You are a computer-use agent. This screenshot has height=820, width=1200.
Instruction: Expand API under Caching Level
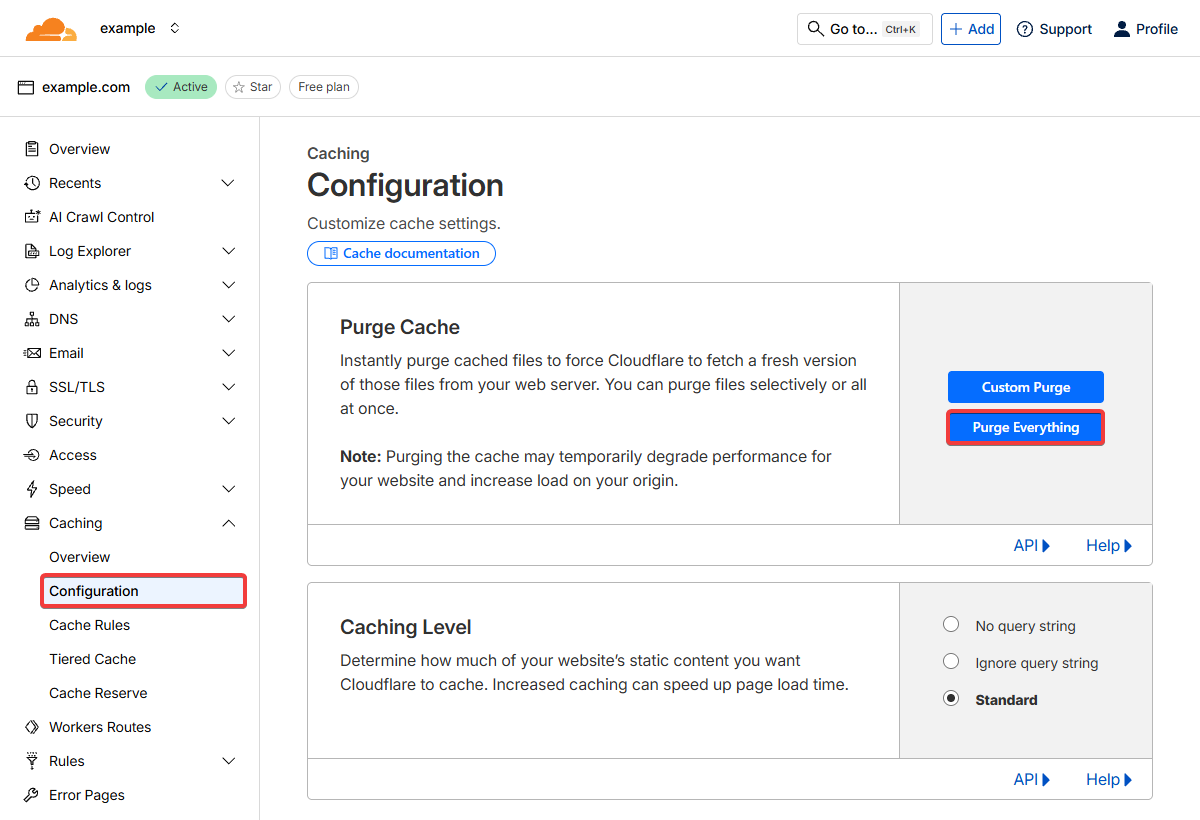1032,780
